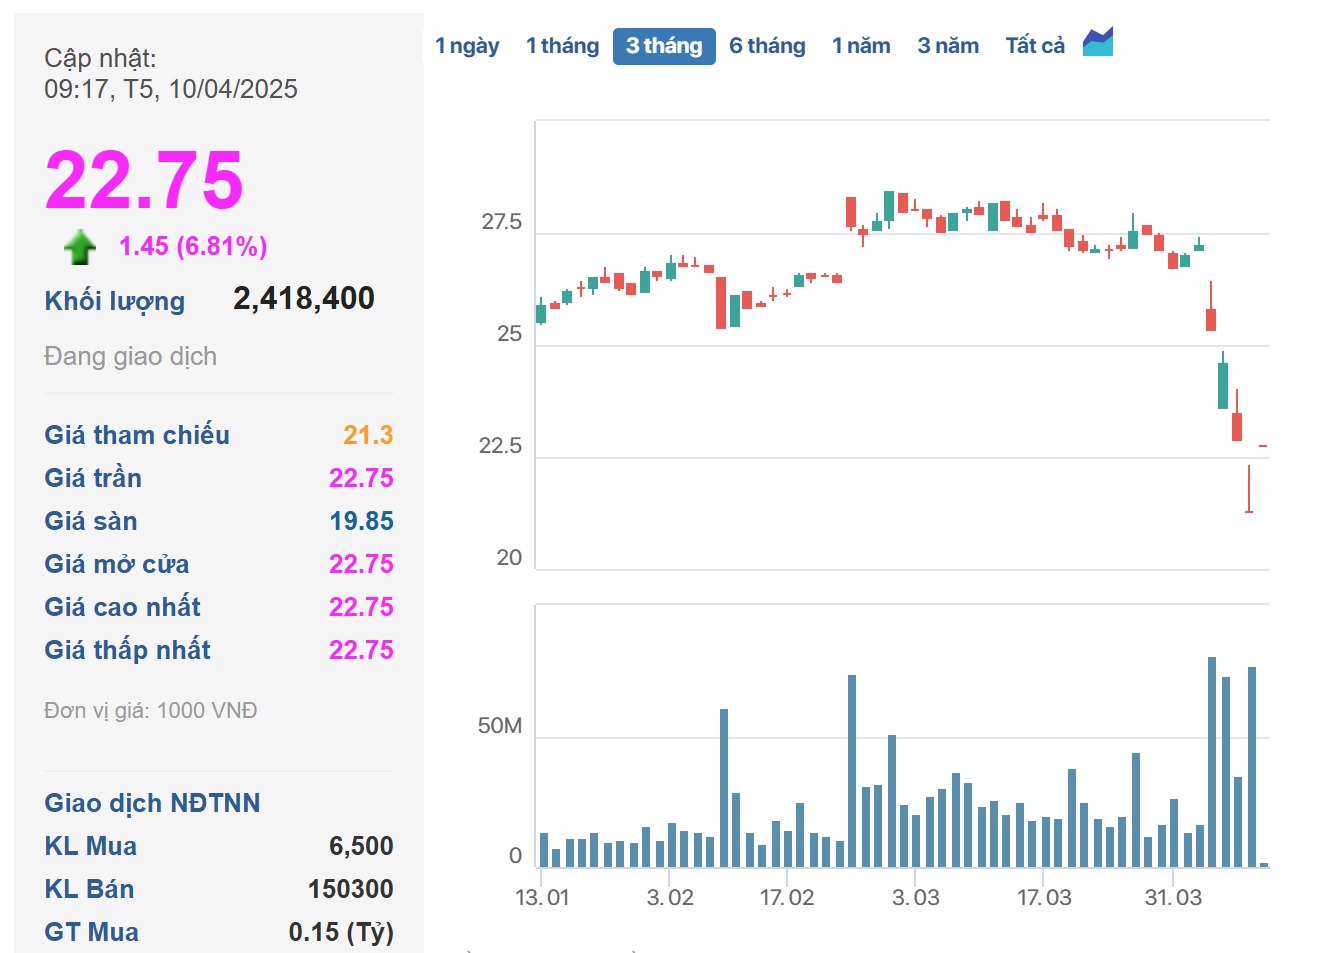Select the active 3 tháng tab
This screenshot has width=1321, height=953.
coord(664,46)
